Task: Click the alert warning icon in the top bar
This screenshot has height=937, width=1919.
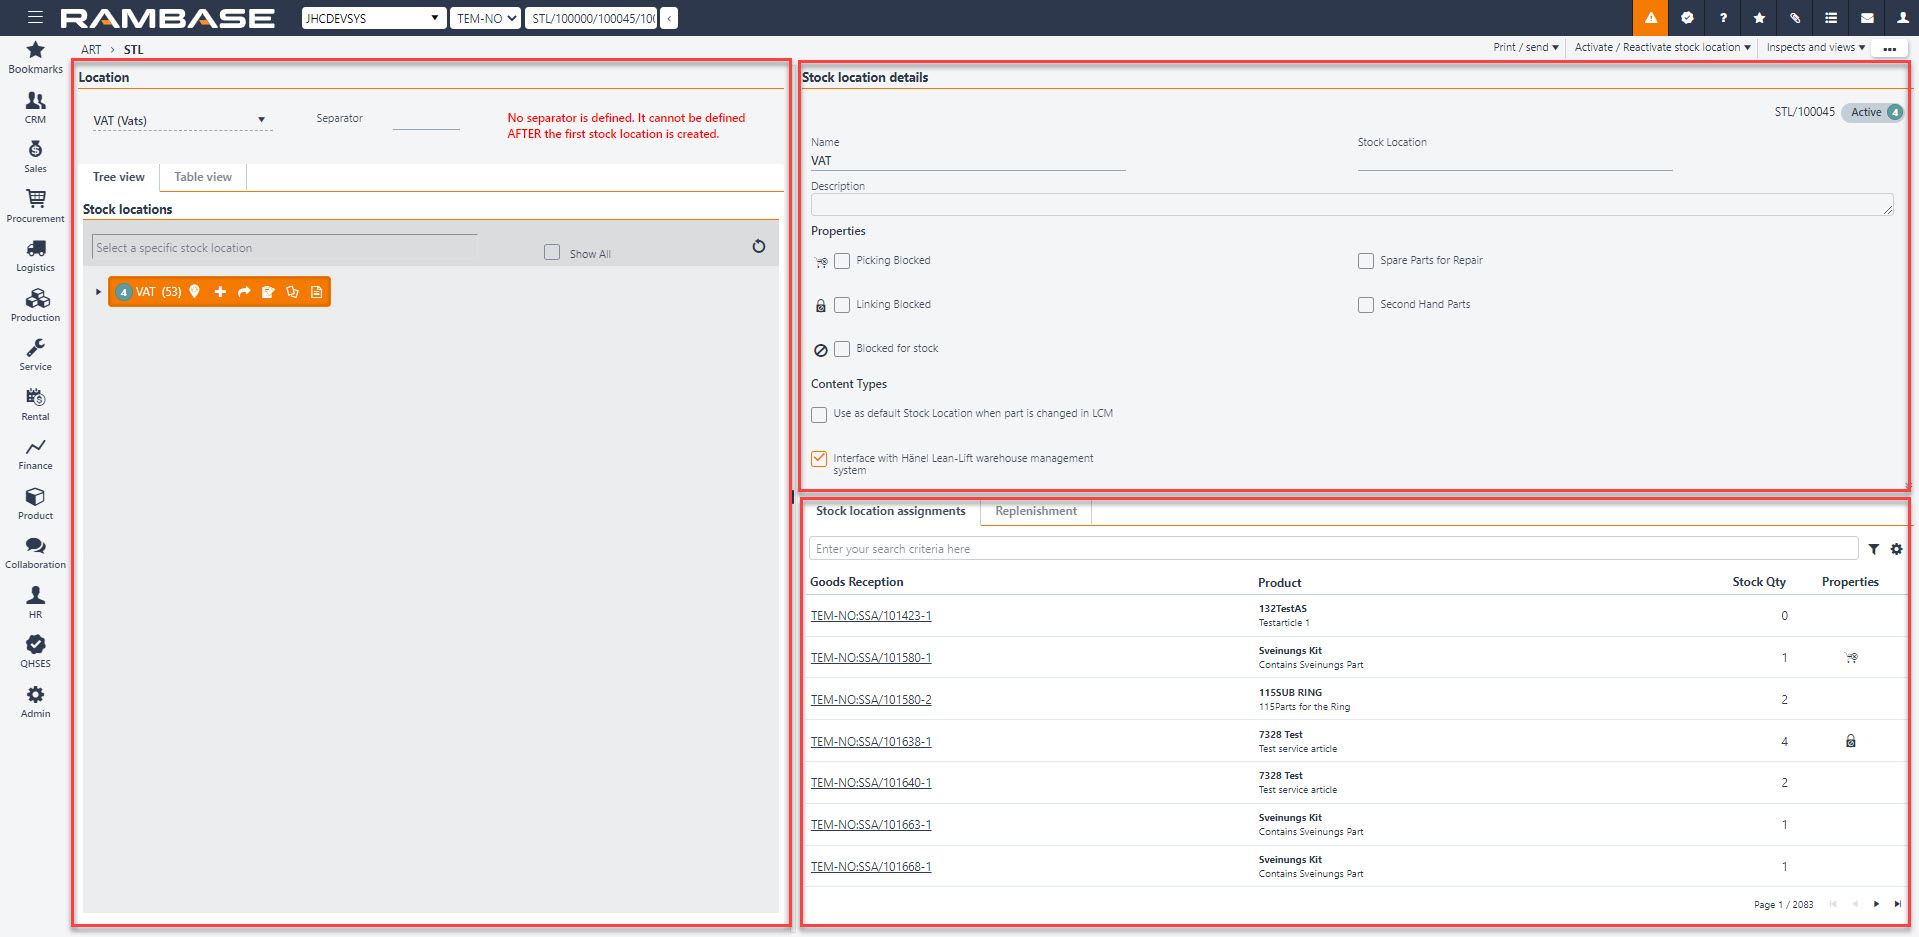Action: click(x=1650, y=18)
